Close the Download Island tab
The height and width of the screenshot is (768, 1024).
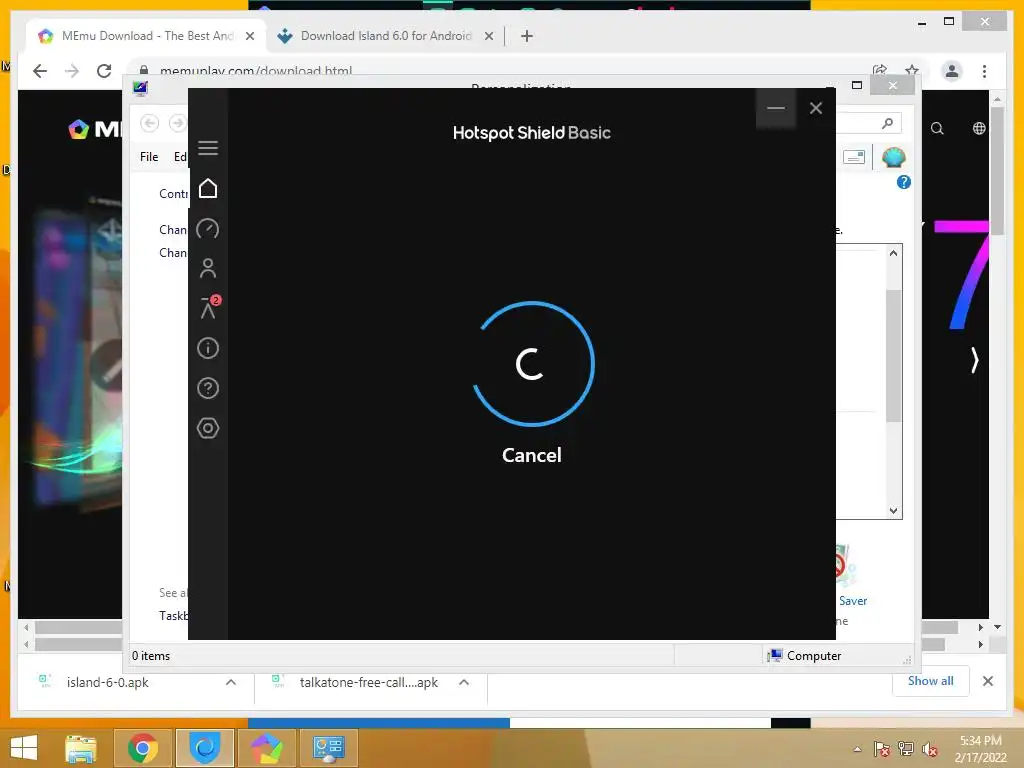click(488, 37)
